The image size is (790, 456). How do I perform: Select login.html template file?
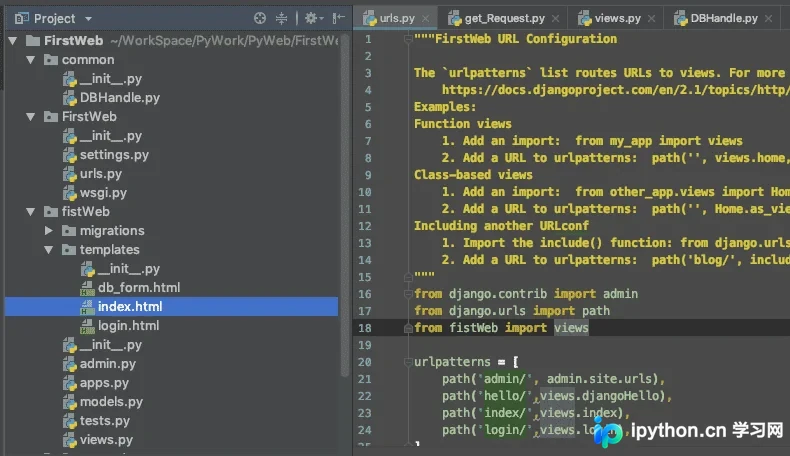tap(128, 325)
